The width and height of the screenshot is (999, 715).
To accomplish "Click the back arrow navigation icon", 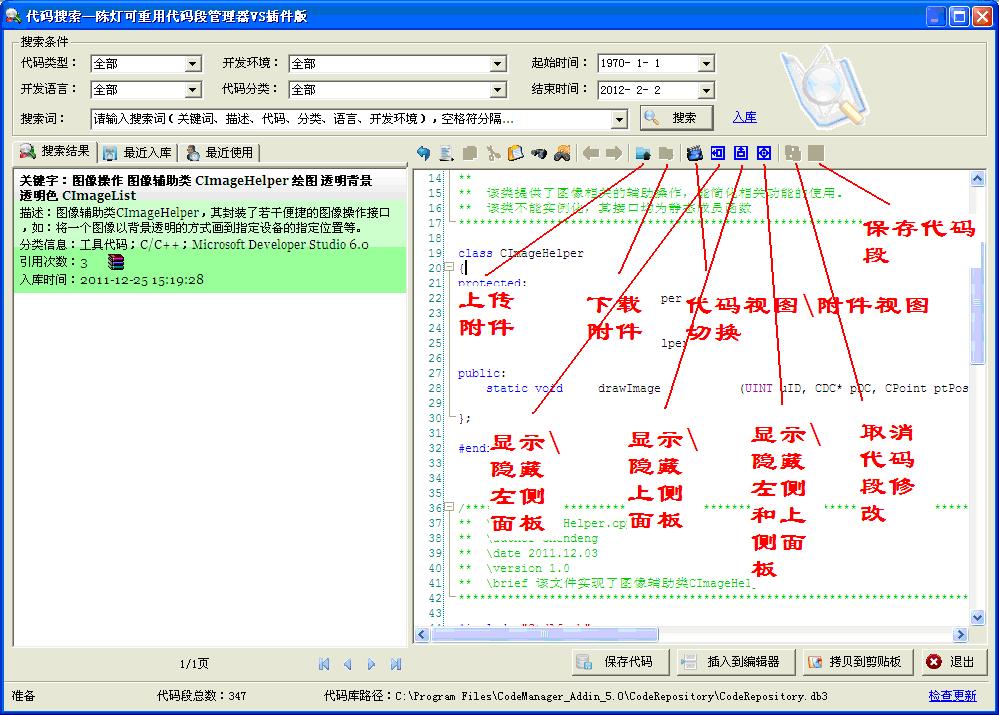I will [x=591, y=153].
